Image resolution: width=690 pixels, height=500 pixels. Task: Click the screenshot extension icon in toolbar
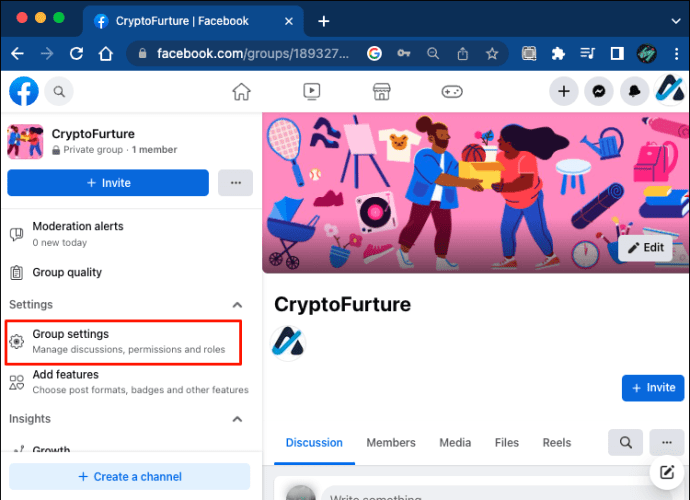click(529, 54)
